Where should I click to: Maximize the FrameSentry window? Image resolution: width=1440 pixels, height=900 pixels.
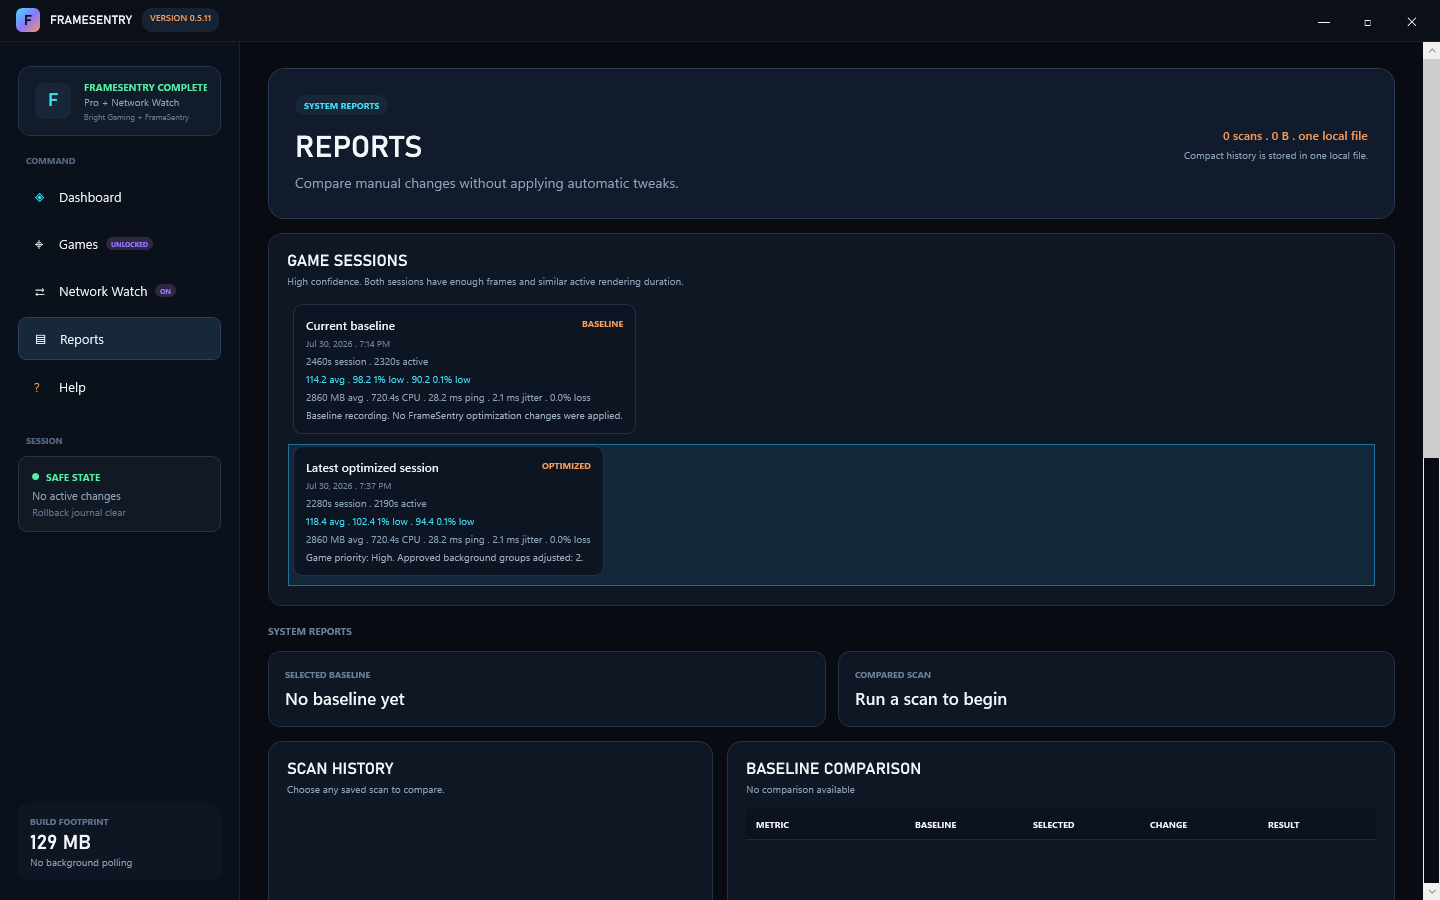pos(1367,21)
